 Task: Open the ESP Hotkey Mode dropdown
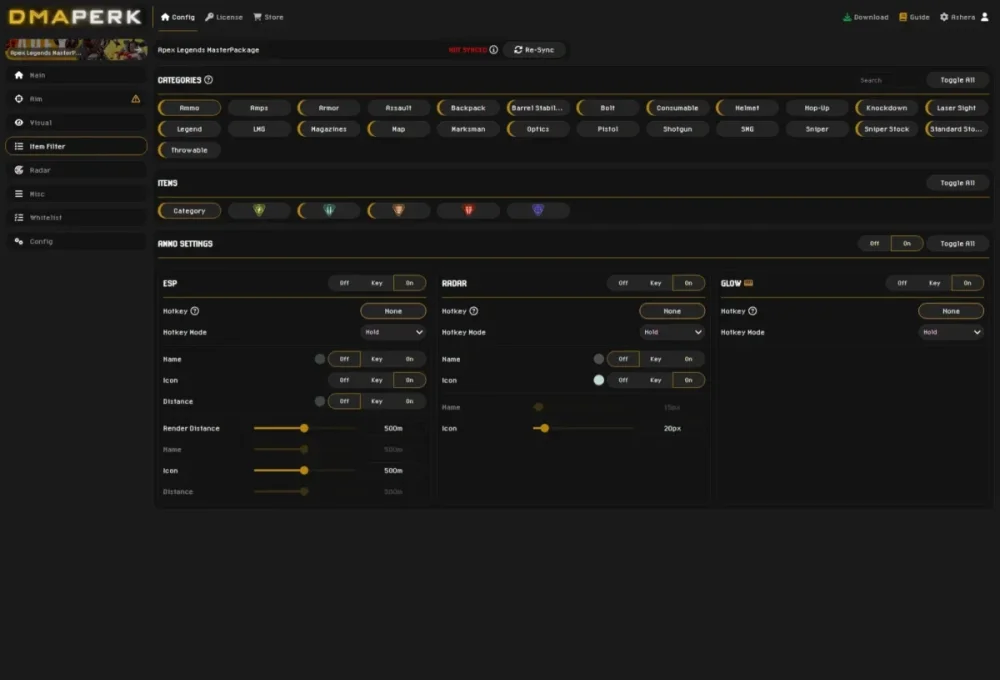click(393, 332)
